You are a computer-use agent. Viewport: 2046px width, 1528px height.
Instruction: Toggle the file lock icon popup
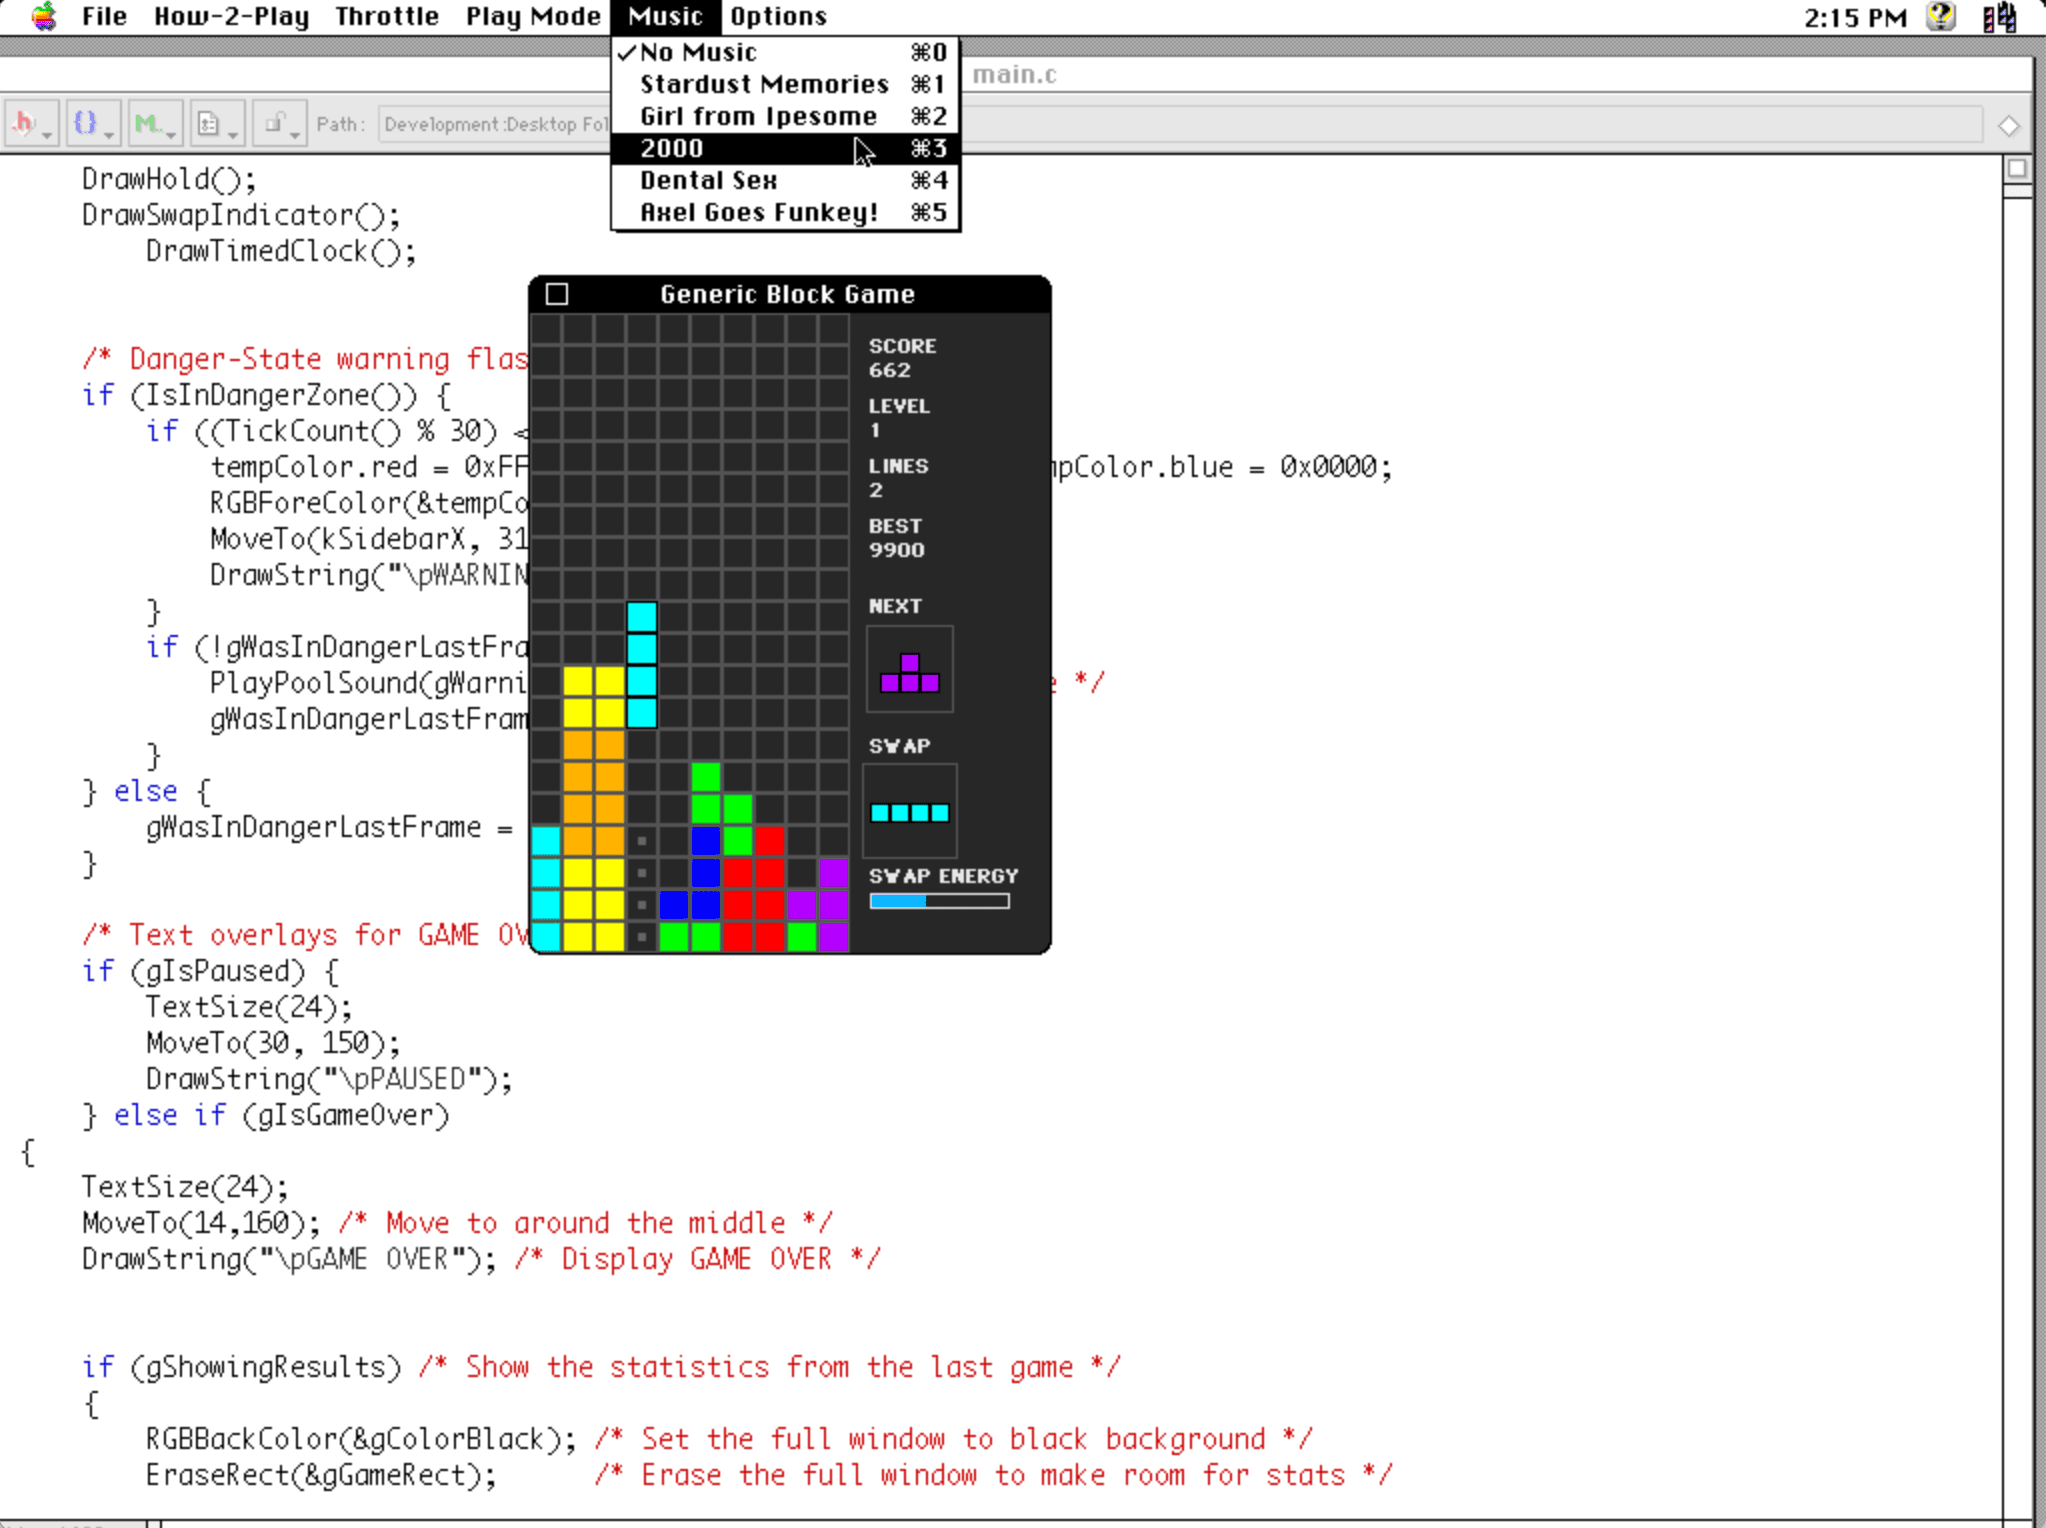click(279, 124)
